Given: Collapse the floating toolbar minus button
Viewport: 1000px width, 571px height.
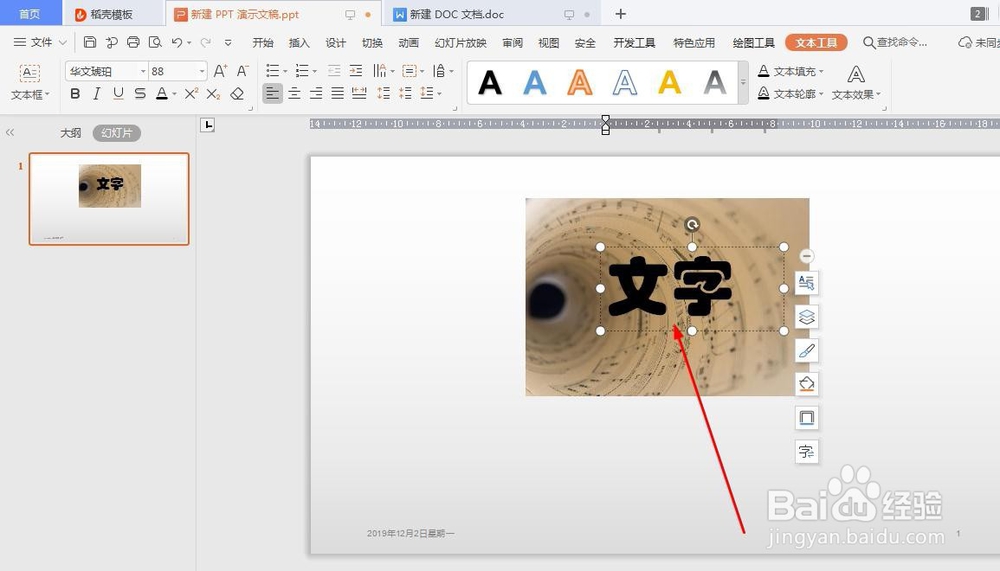Looking at the screenshot, I should [x=806, y=256].
